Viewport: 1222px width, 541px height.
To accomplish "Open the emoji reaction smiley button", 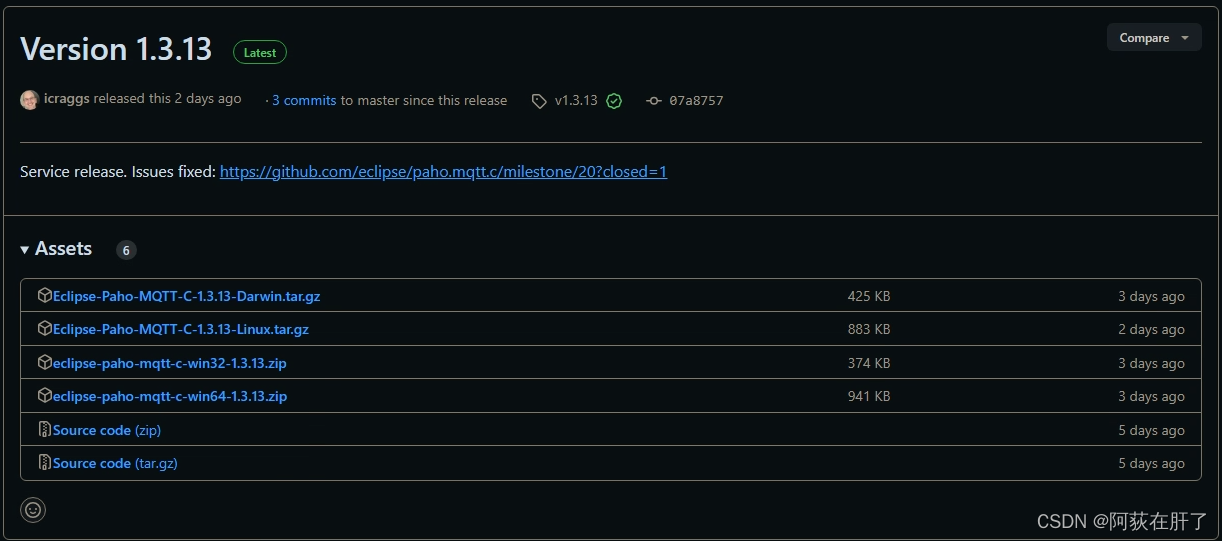I will pos(33,510).
